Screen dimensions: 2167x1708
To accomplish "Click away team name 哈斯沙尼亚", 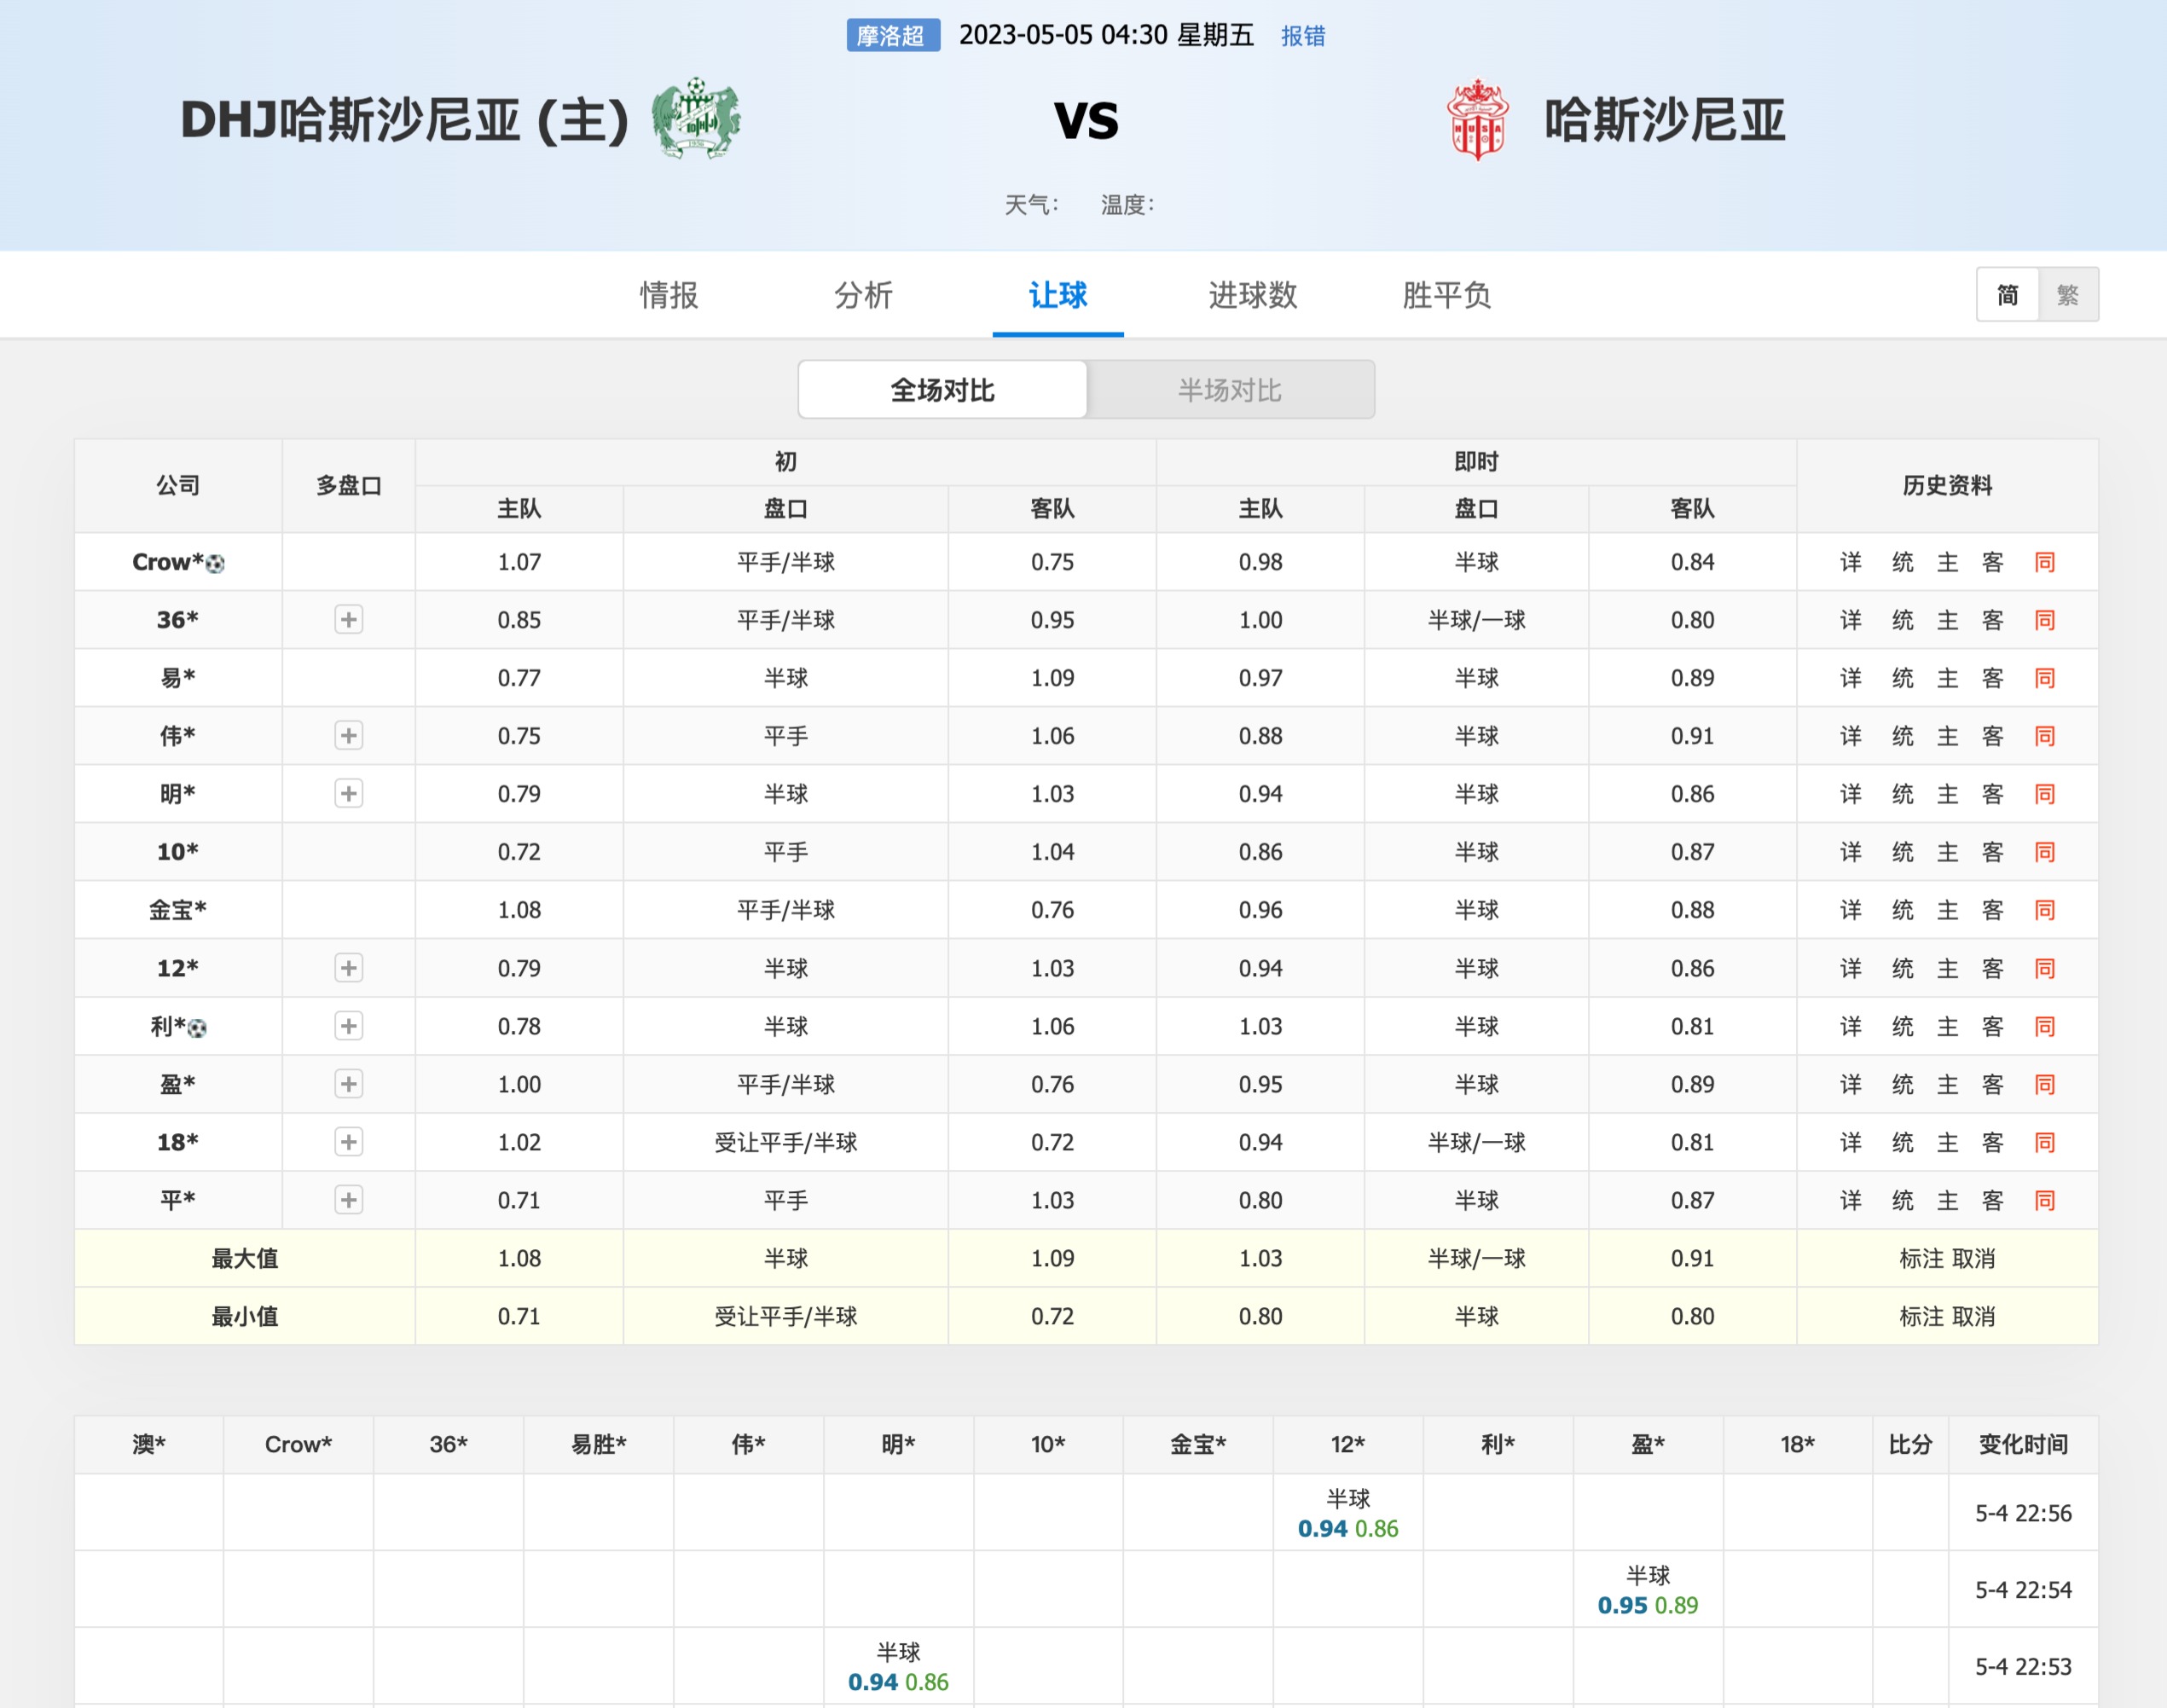I will tap(1665, 120).
